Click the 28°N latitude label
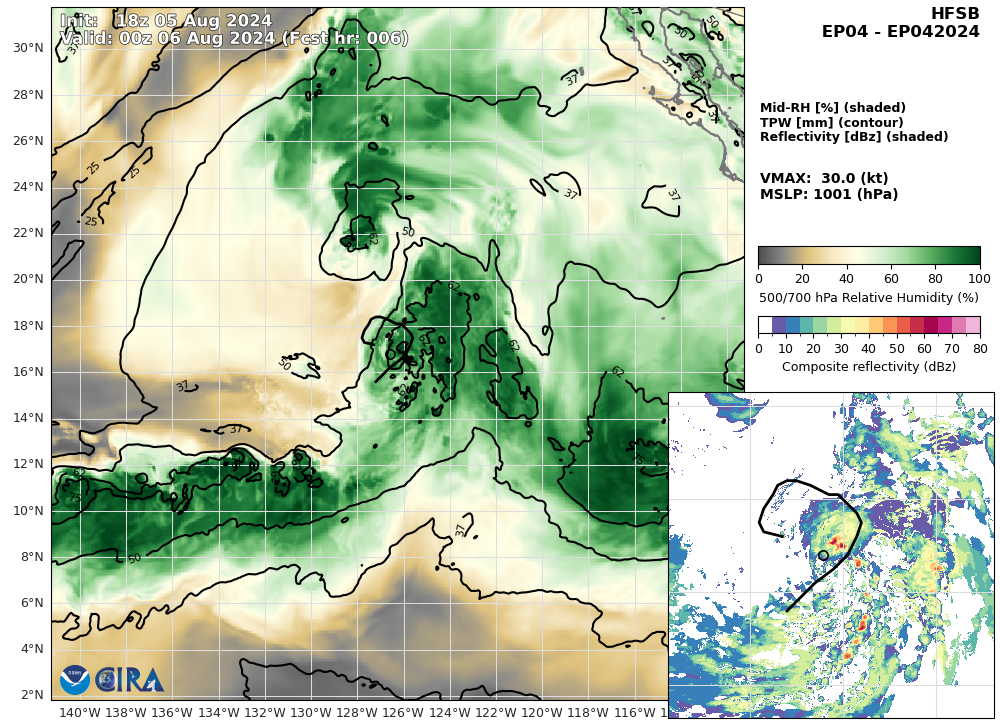1000x722 pixels. point(28,95)
